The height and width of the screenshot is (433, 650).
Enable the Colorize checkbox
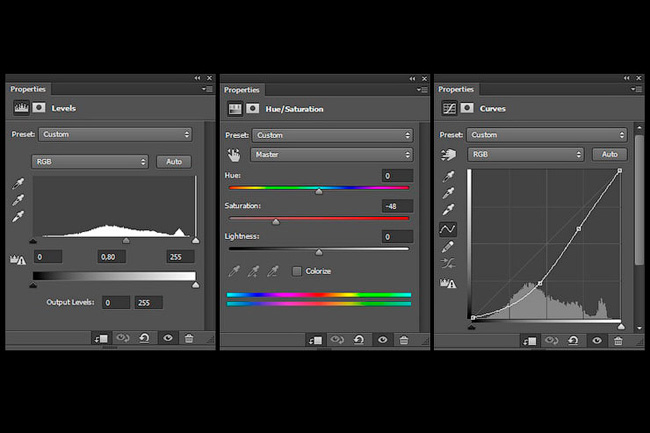(297, 271)
